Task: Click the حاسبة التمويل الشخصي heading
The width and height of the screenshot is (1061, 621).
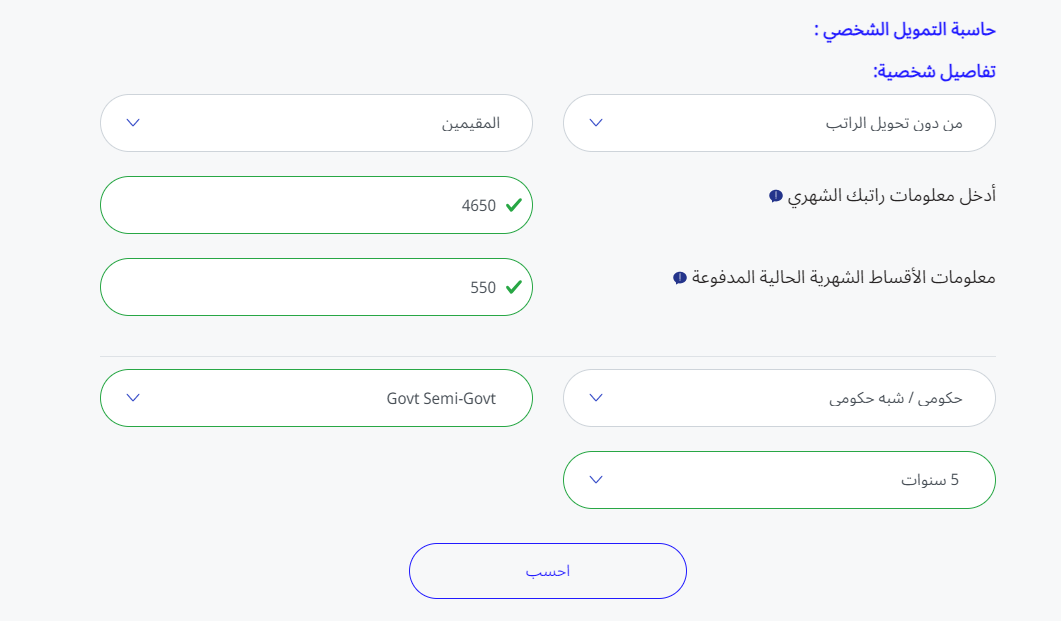Action: pyautogui.click(x=905, y=30)
